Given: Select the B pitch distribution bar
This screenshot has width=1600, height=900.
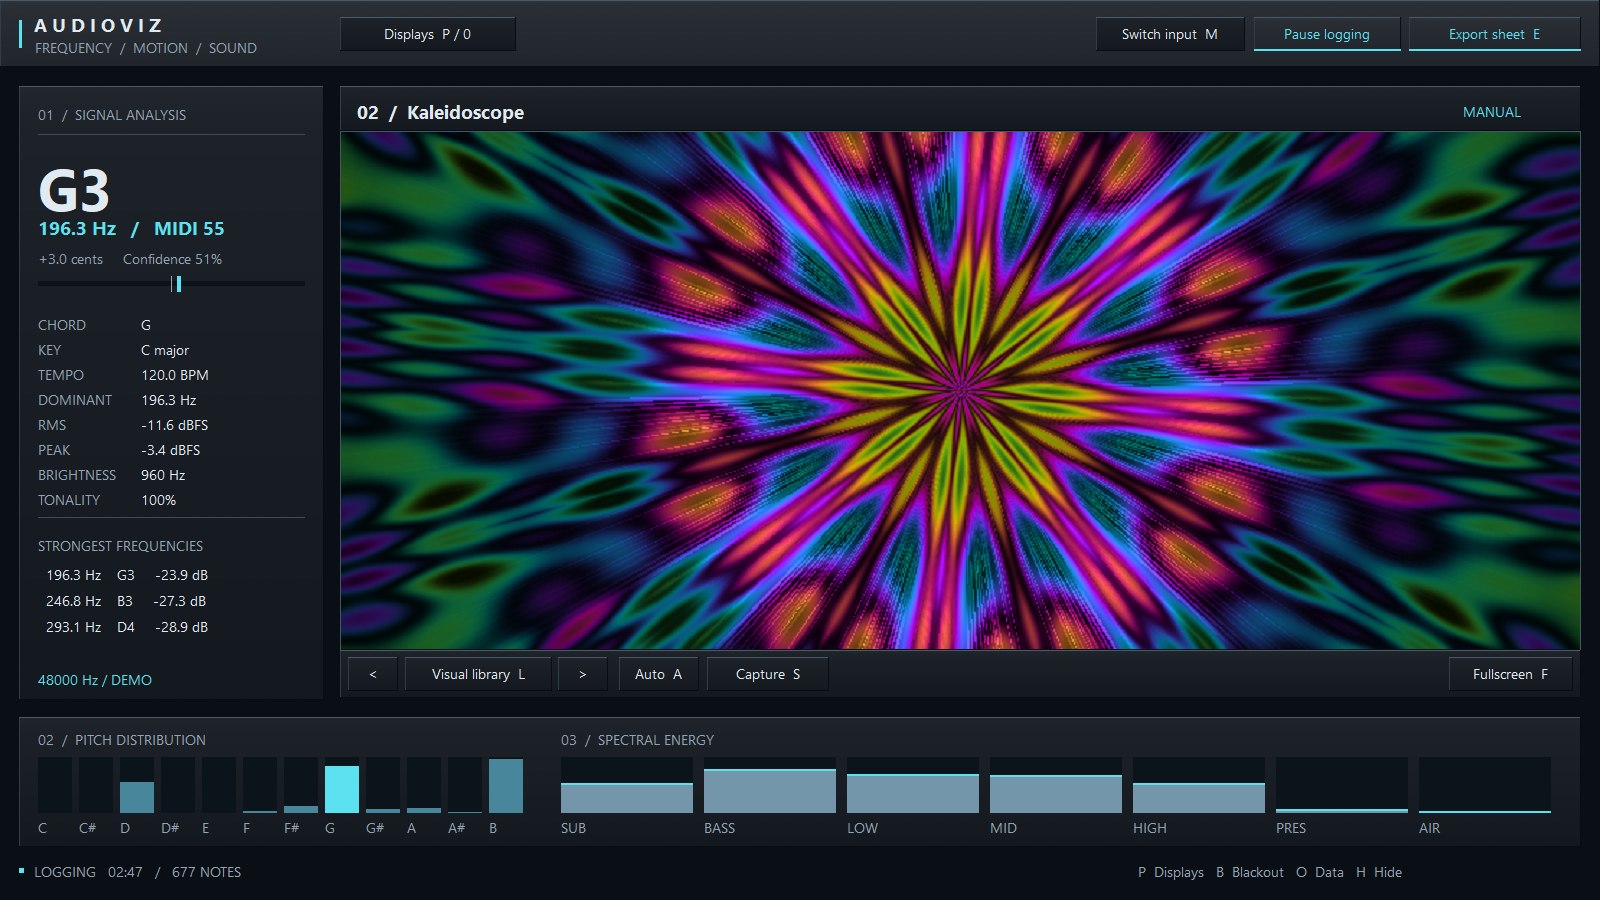Looking at the screenshot, I should click(x=506, y=785).
